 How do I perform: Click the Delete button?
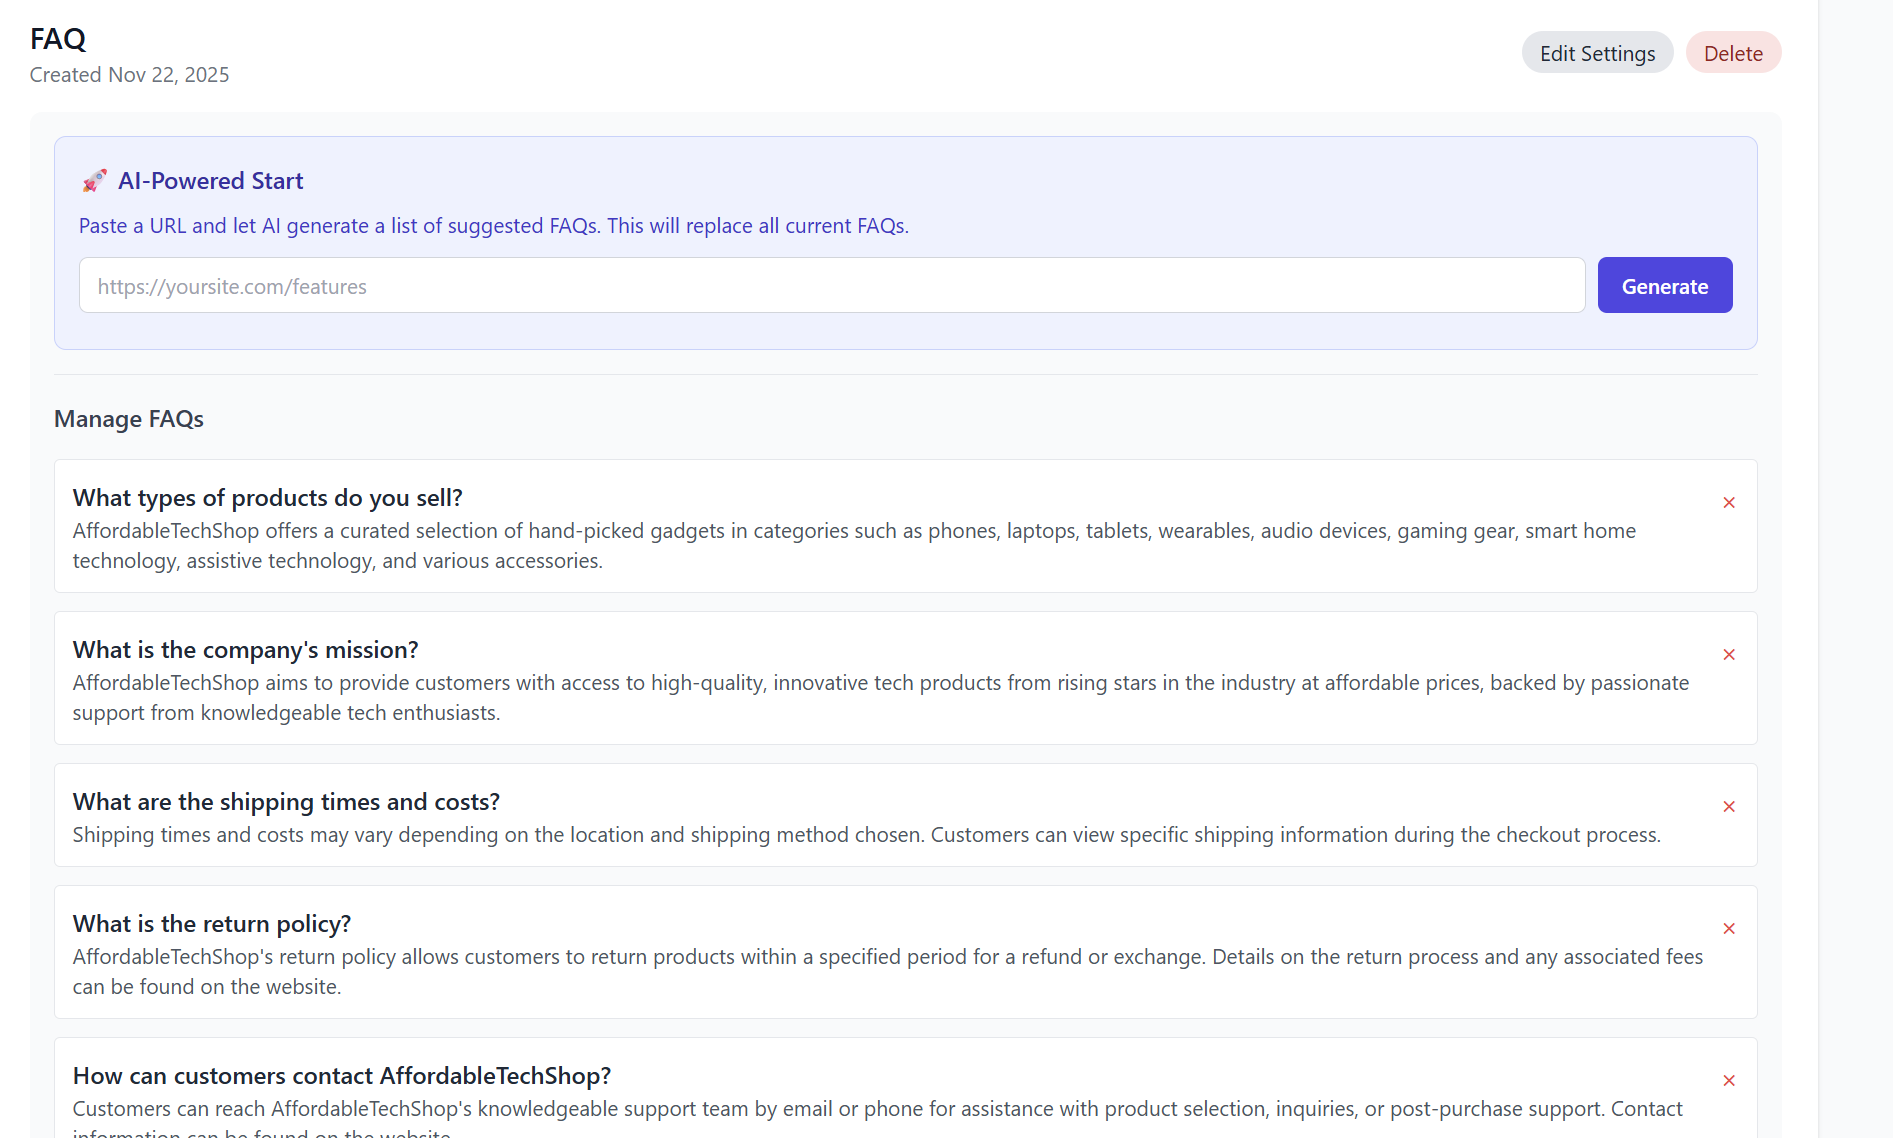click(x=1733, y=52)
